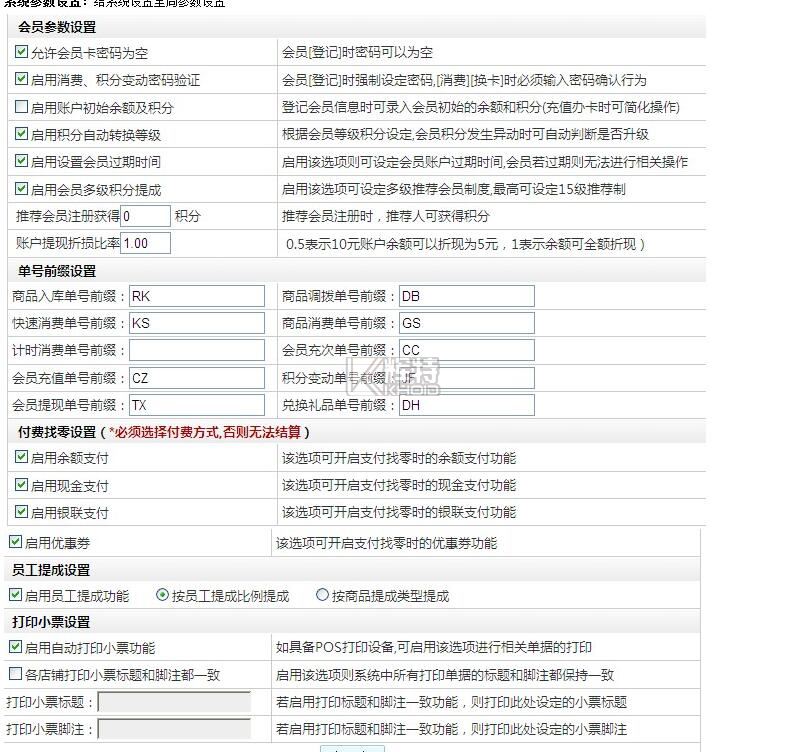The width and height of the screenshot is (793, 752).
Task: Click the 会员参数设置 section header
Action: click(x=57, y=27)
